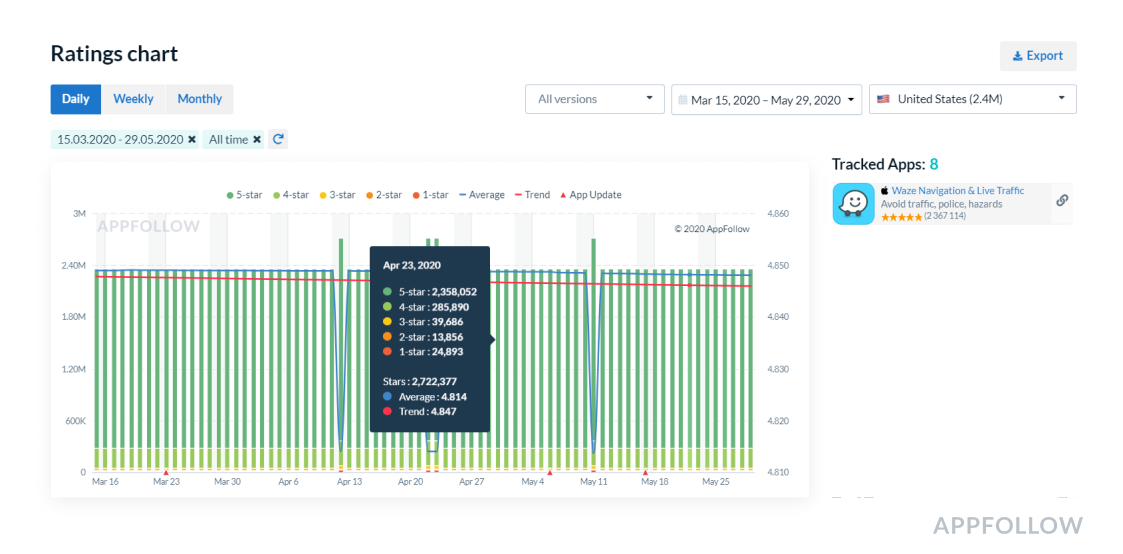Switch to Monthly view
1123x554 pixels.
[x=200, y=99]
